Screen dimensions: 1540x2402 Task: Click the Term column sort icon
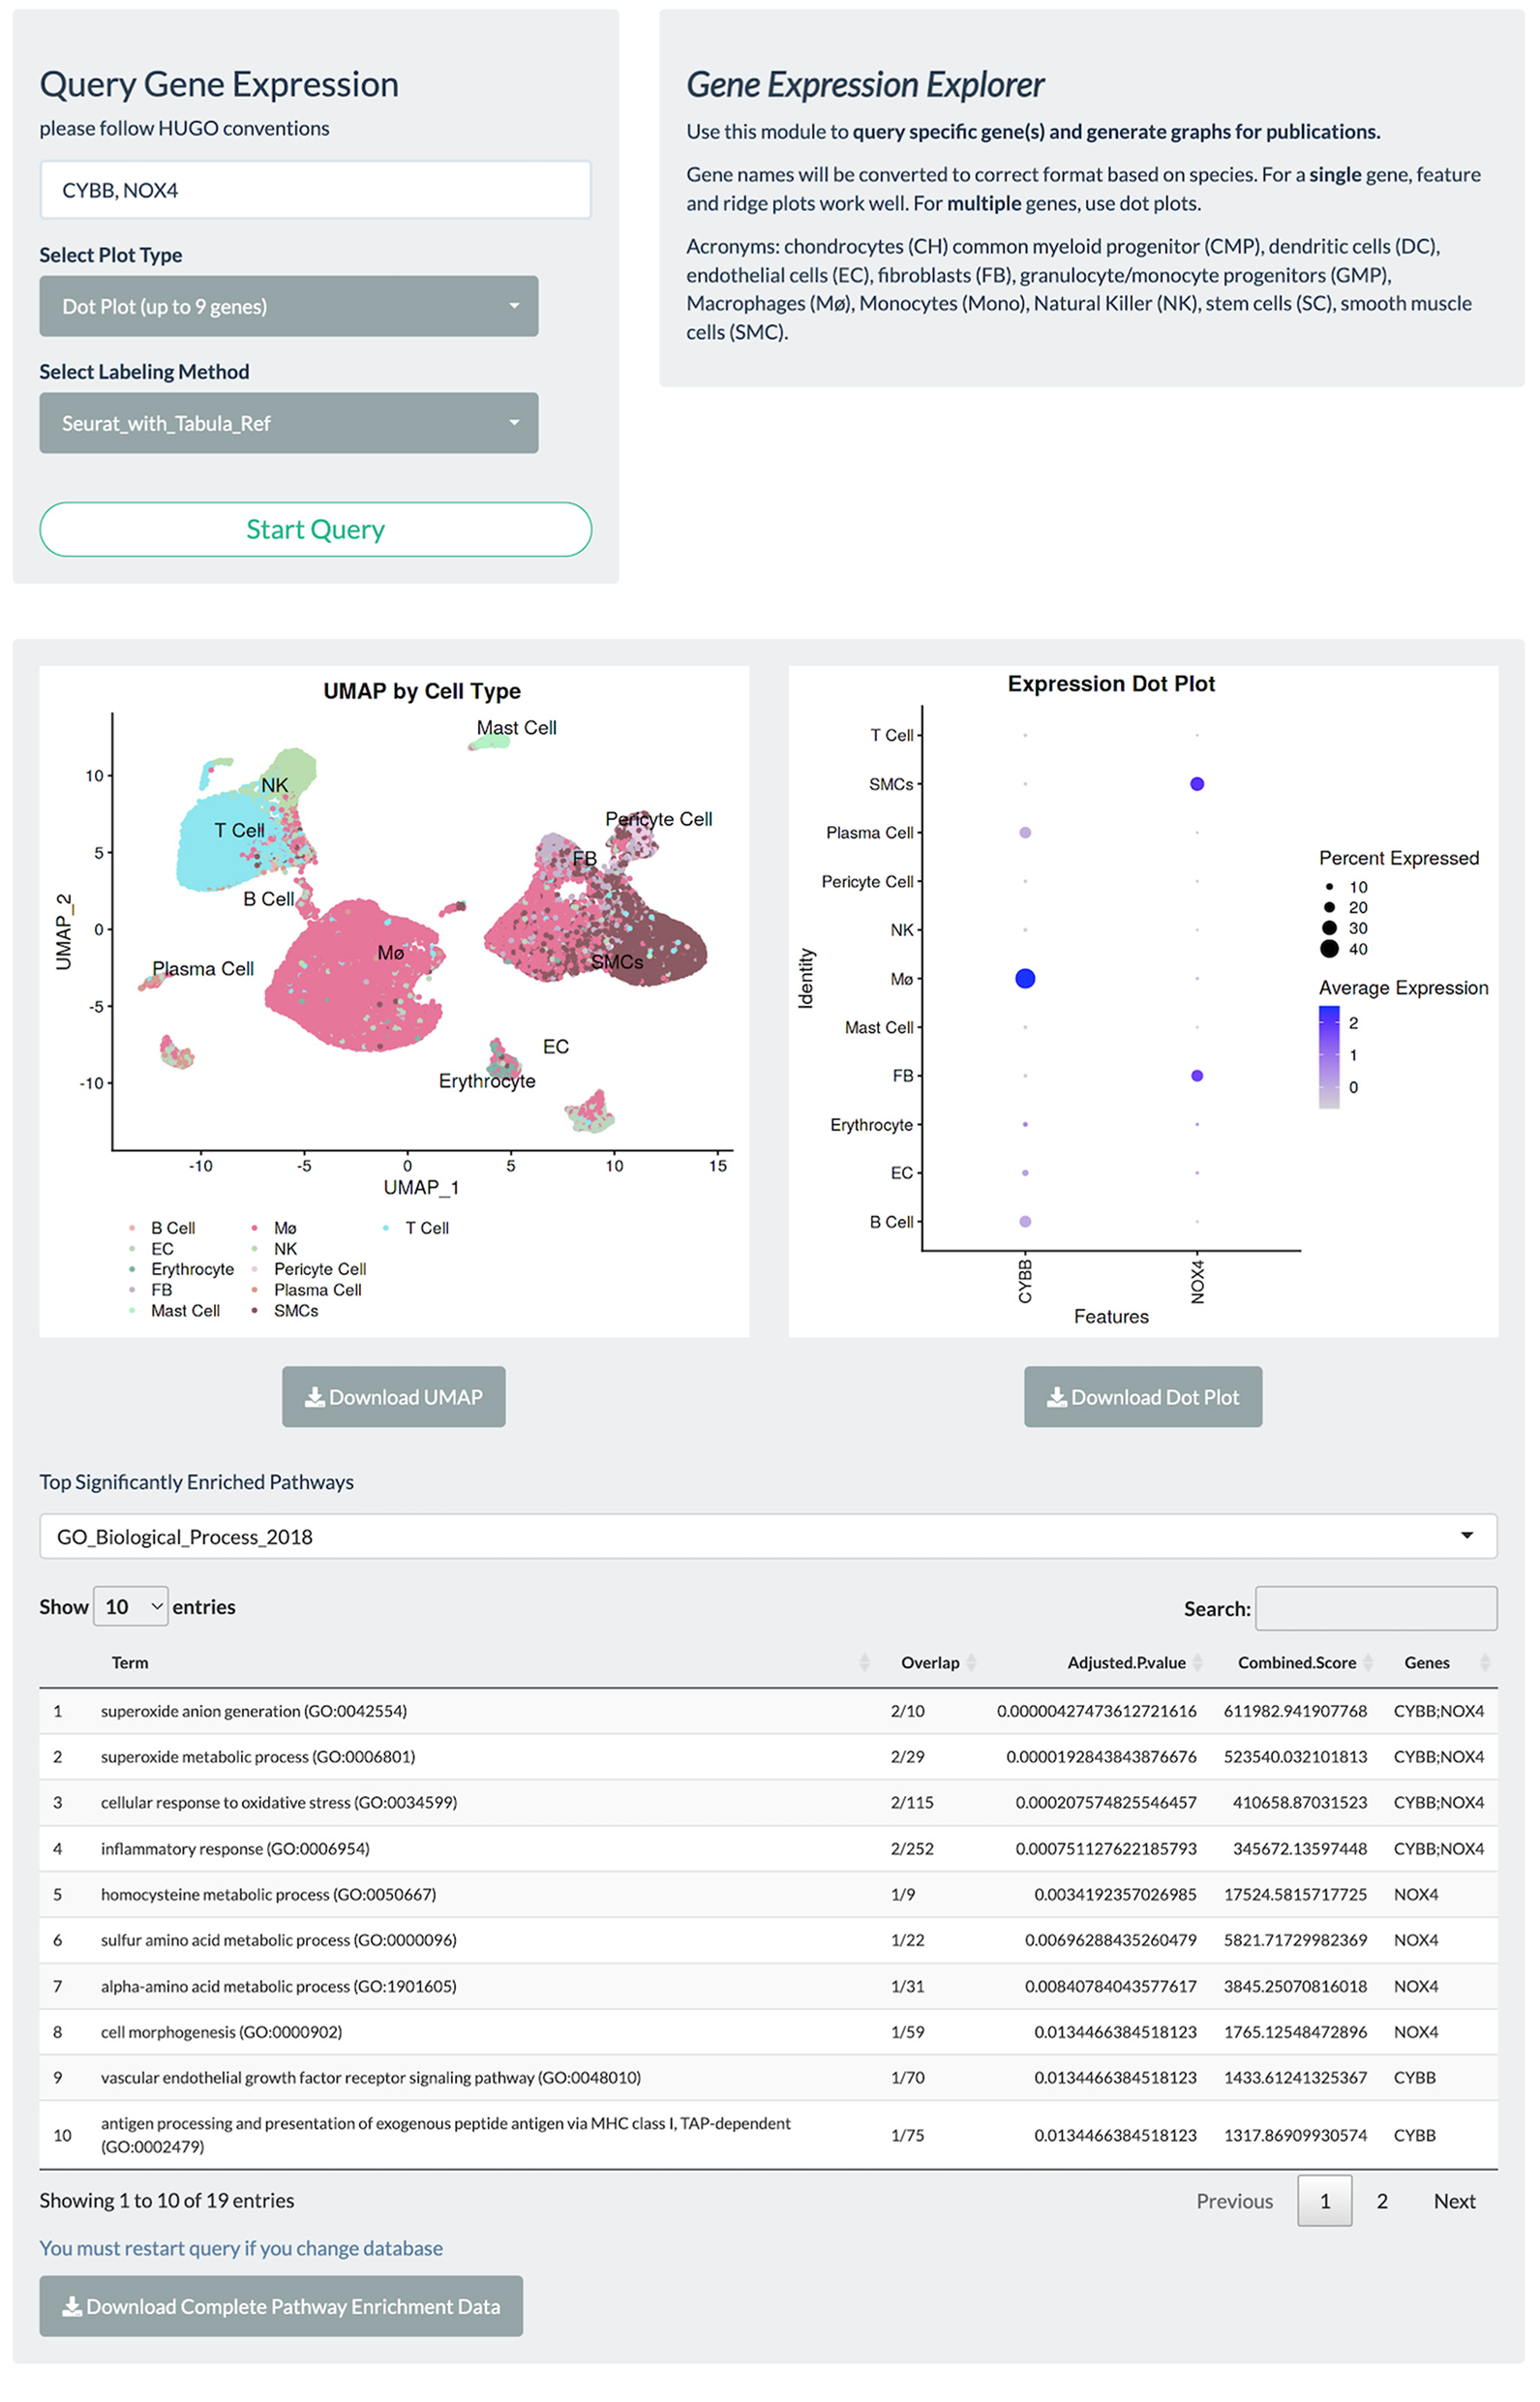point(864,1662)
